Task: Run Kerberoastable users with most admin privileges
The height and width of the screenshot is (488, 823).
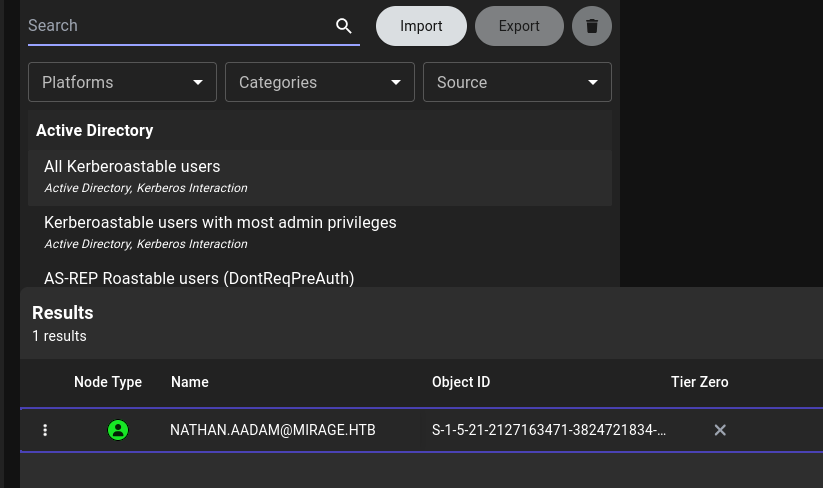Action: click(x=220, y=223)
